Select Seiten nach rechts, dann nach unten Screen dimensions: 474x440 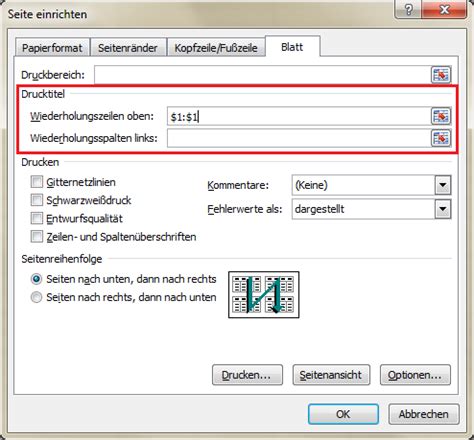pyautogui.click(x=36, y=297)
